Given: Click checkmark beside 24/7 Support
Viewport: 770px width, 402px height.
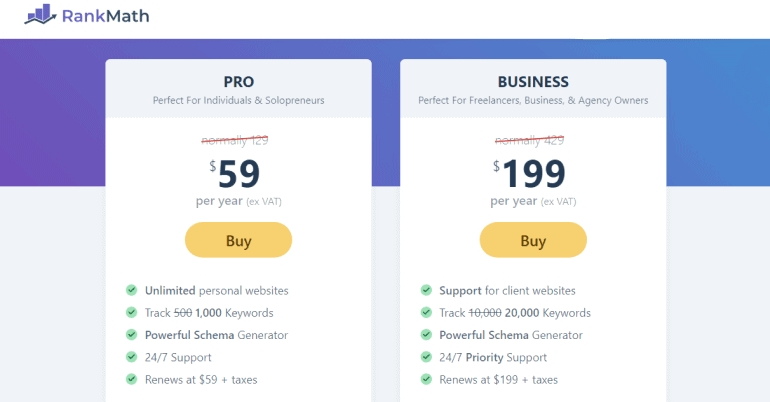Looking at the screenshot, I should (132, 357).
